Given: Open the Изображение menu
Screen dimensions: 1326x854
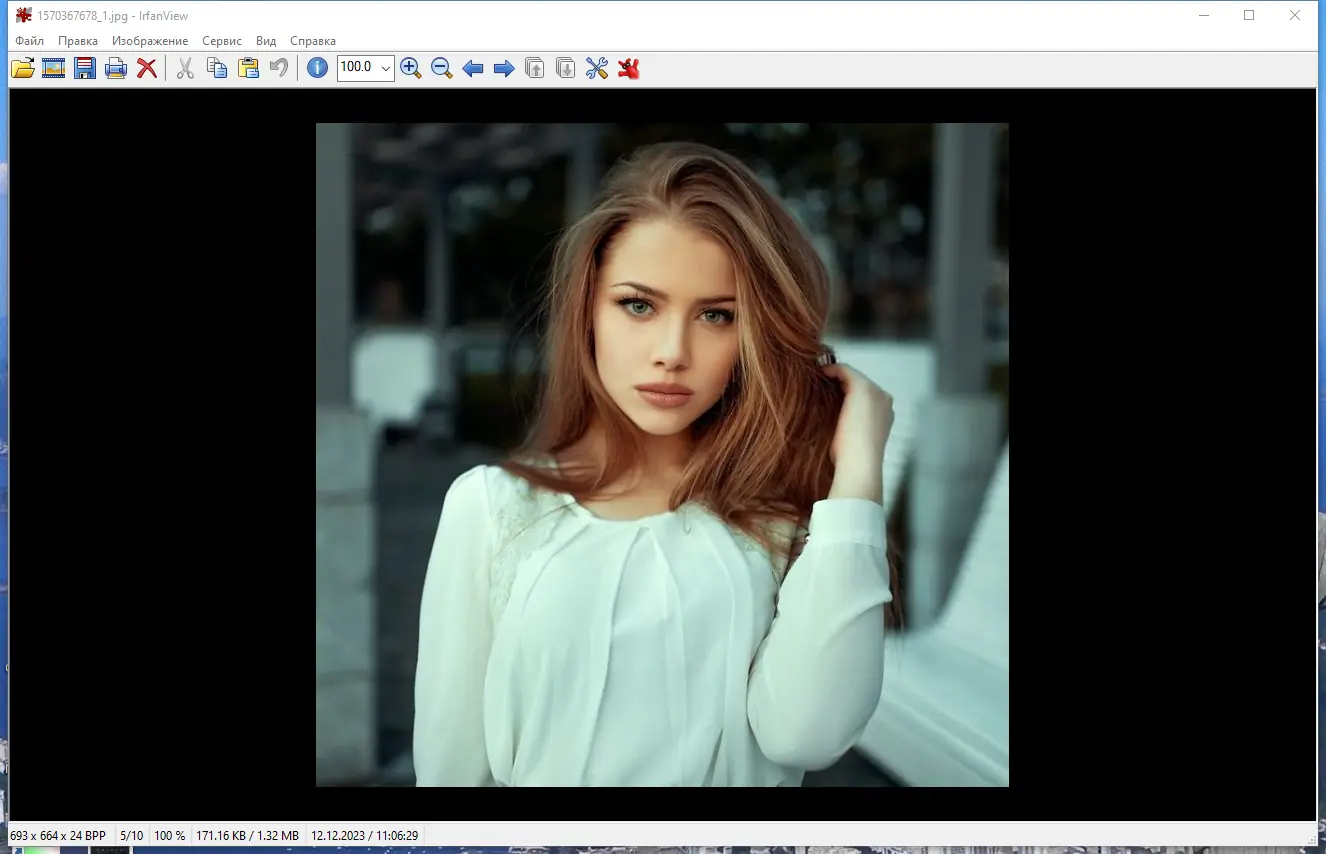Looking at the screenshot, I should (150, 41).
